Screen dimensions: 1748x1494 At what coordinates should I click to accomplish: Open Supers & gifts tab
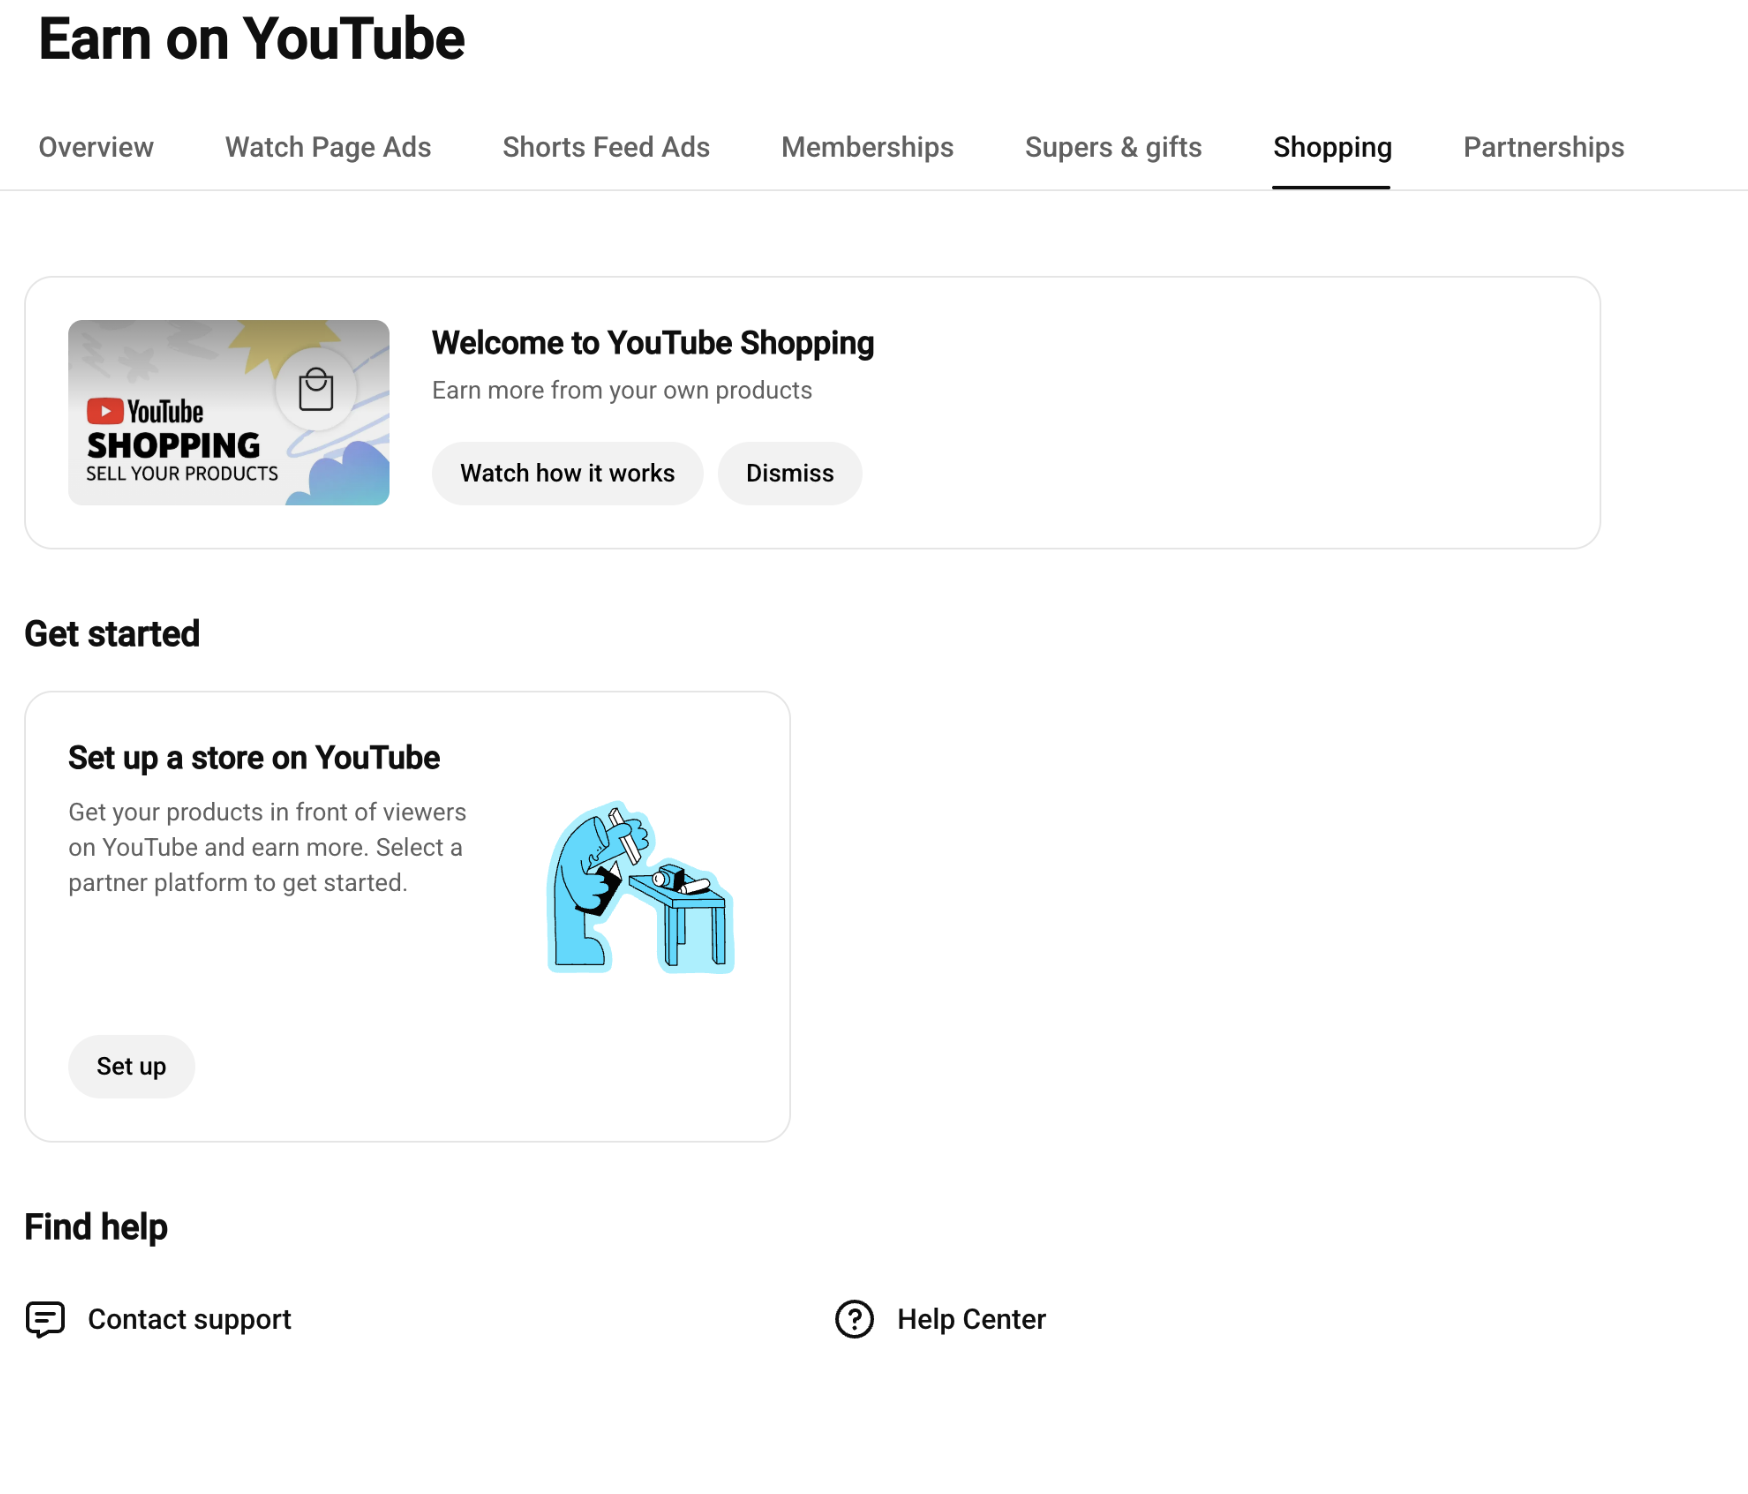(x=1113, y=147)
